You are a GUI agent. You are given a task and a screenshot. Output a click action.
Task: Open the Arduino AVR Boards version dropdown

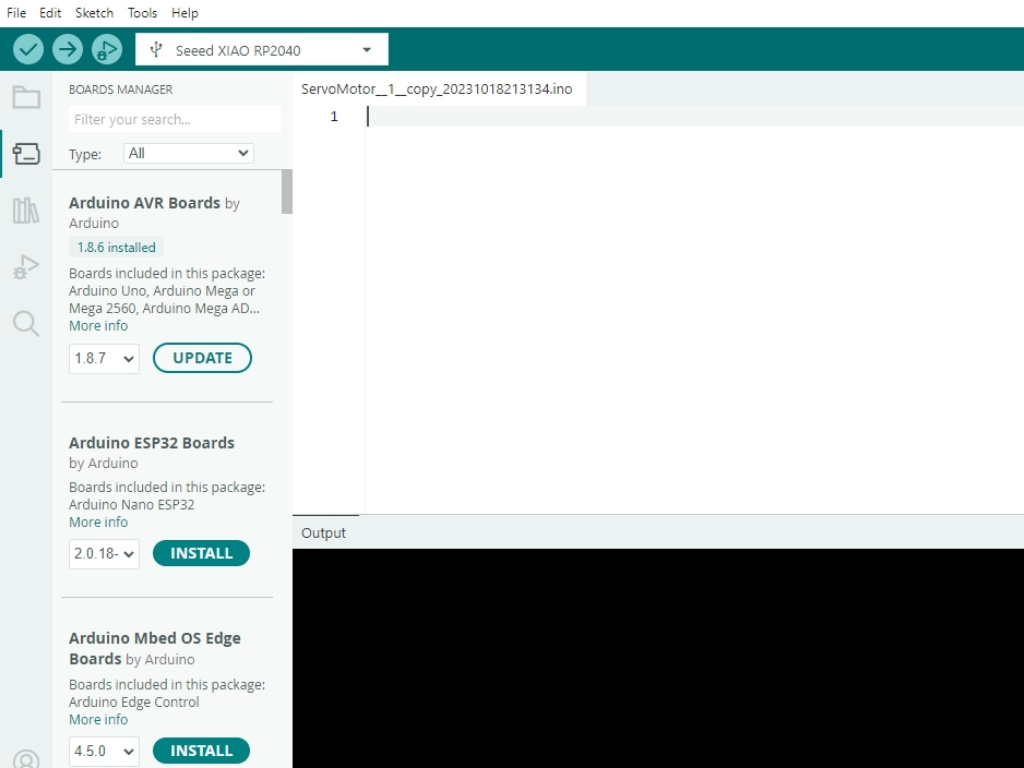(x=104, y=358)
